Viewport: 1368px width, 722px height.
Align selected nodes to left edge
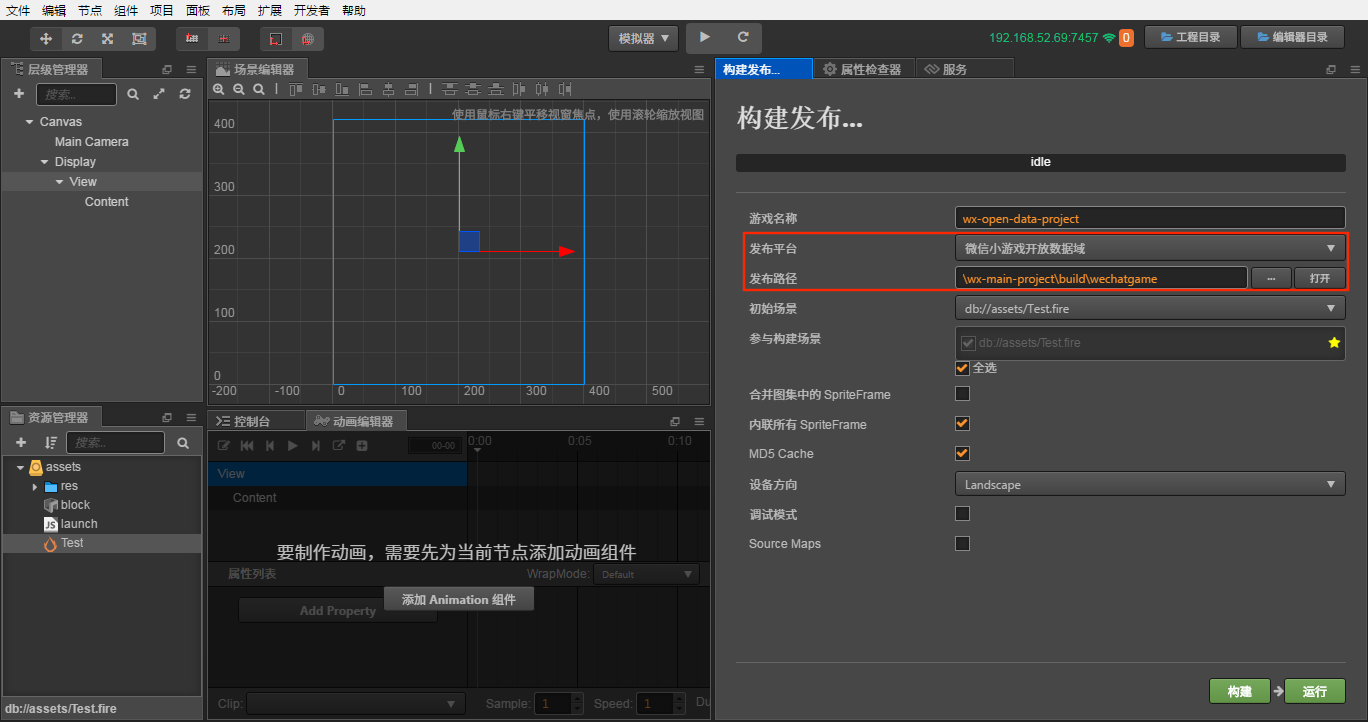click(365, 89)
